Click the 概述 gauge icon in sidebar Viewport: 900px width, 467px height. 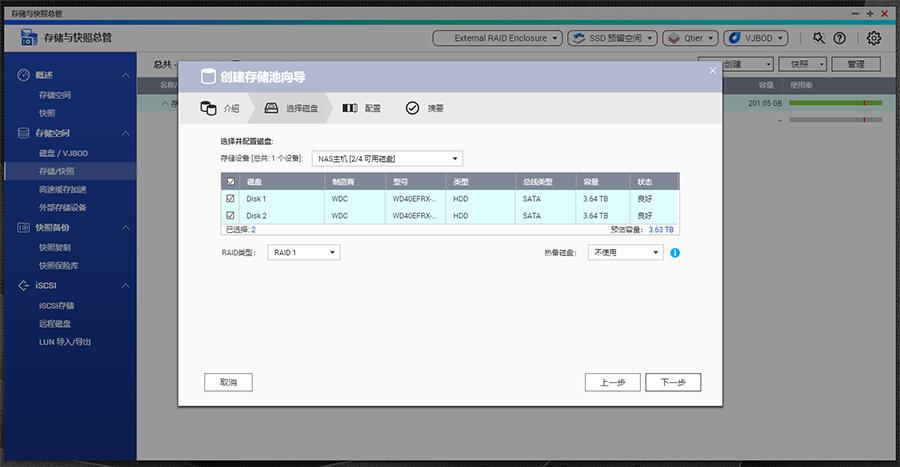point(24,75)
